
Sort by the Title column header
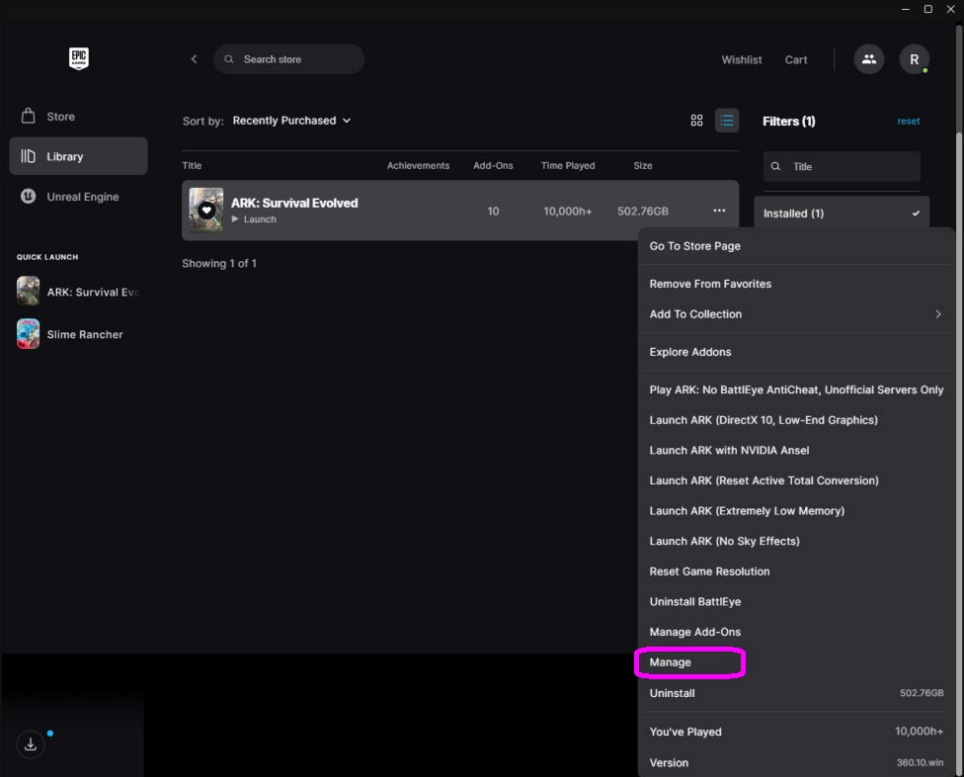tap(192, 165)
